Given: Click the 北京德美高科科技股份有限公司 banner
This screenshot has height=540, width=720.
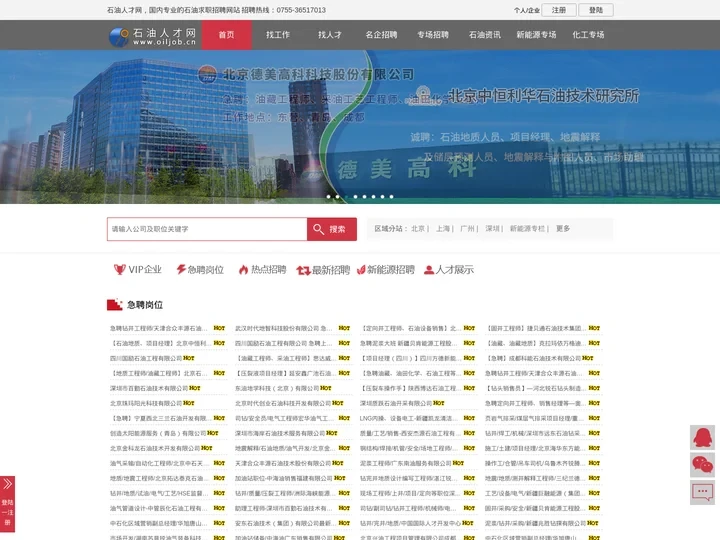Looking at the screenshot, I should [x=360, y=127].
